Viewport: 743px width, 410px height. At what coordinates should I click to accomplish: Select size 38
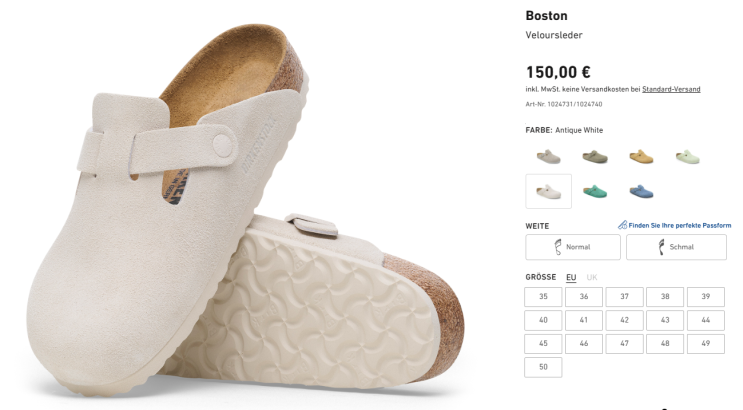tap(665, 297)
